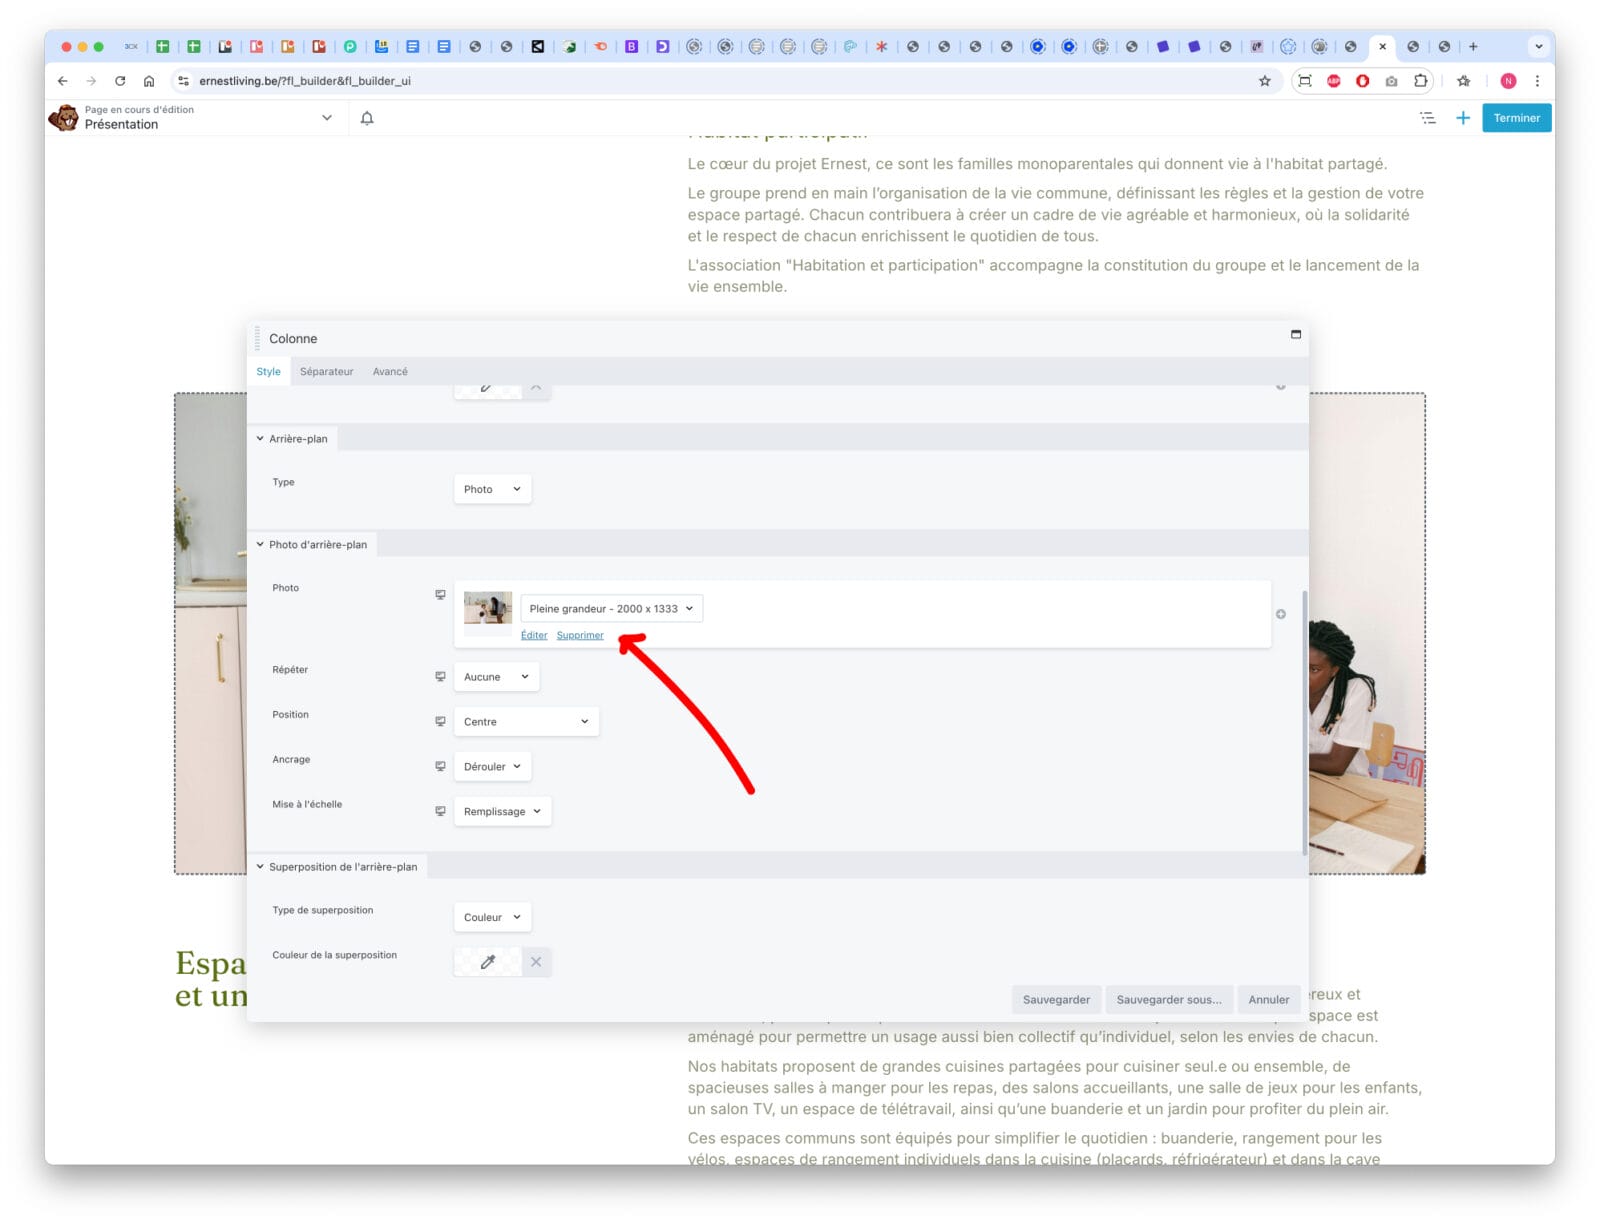Open the photo size dropdown Pleine grandeur
1600x1224 pixels.
pos(611,609)
